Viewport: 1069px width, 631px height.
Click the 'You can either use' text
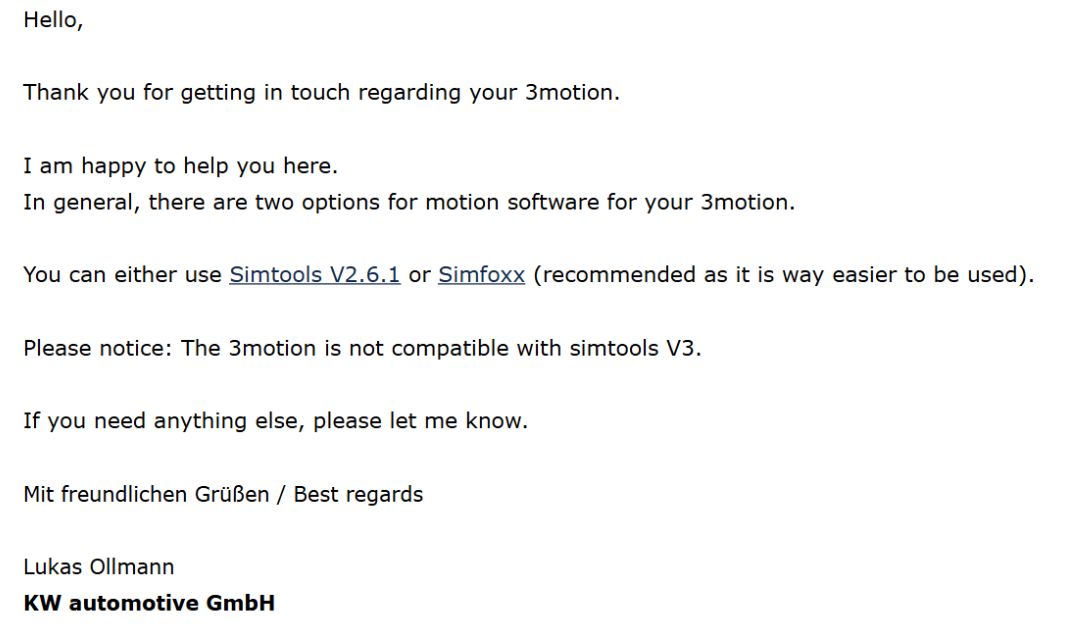click(x=123, y=275)
